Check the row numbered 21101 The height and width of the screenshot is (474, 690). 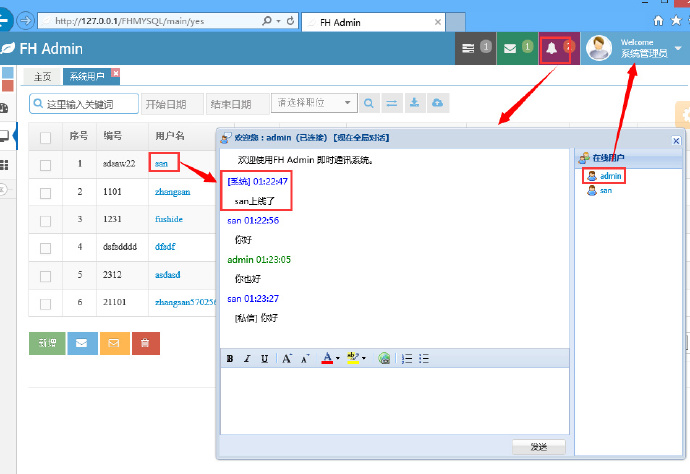pos(45,304)
